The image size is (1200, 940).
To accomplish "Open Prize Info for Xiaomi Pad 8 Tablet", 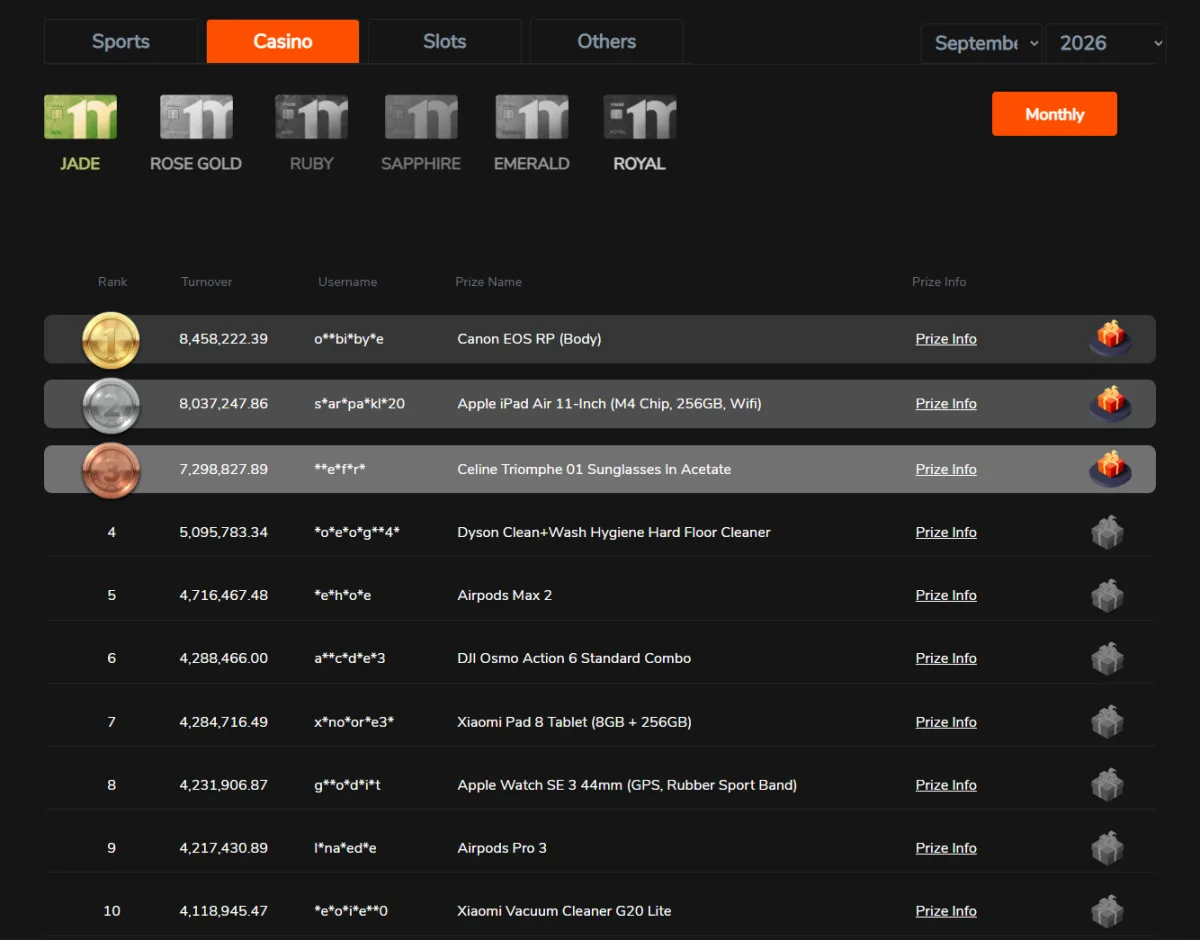I will pyautogui.click(x=946, y=722).
